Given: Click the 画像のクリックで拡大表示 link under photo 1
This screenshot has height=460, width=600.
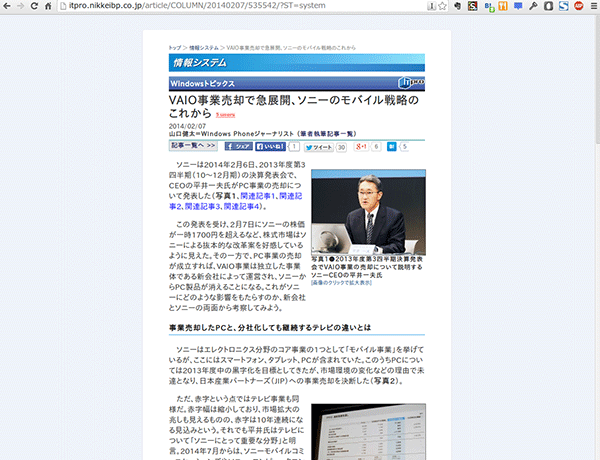Looking at the screenshot, I should (x=341, y=283).
